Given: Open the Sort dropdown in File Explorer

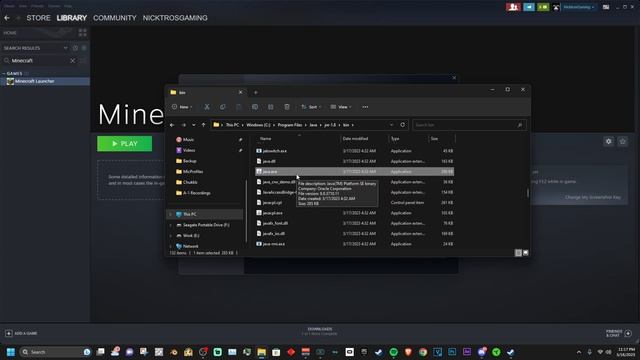Looking at the screenshot, I should [x=311, y=107].
